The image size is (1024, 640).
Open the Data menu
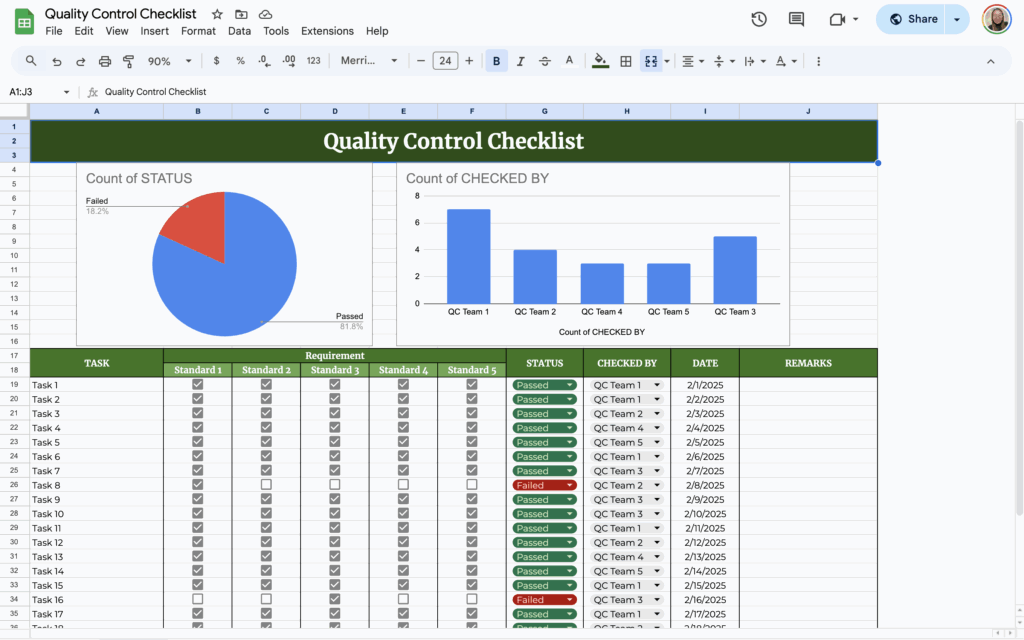point(239,30)
